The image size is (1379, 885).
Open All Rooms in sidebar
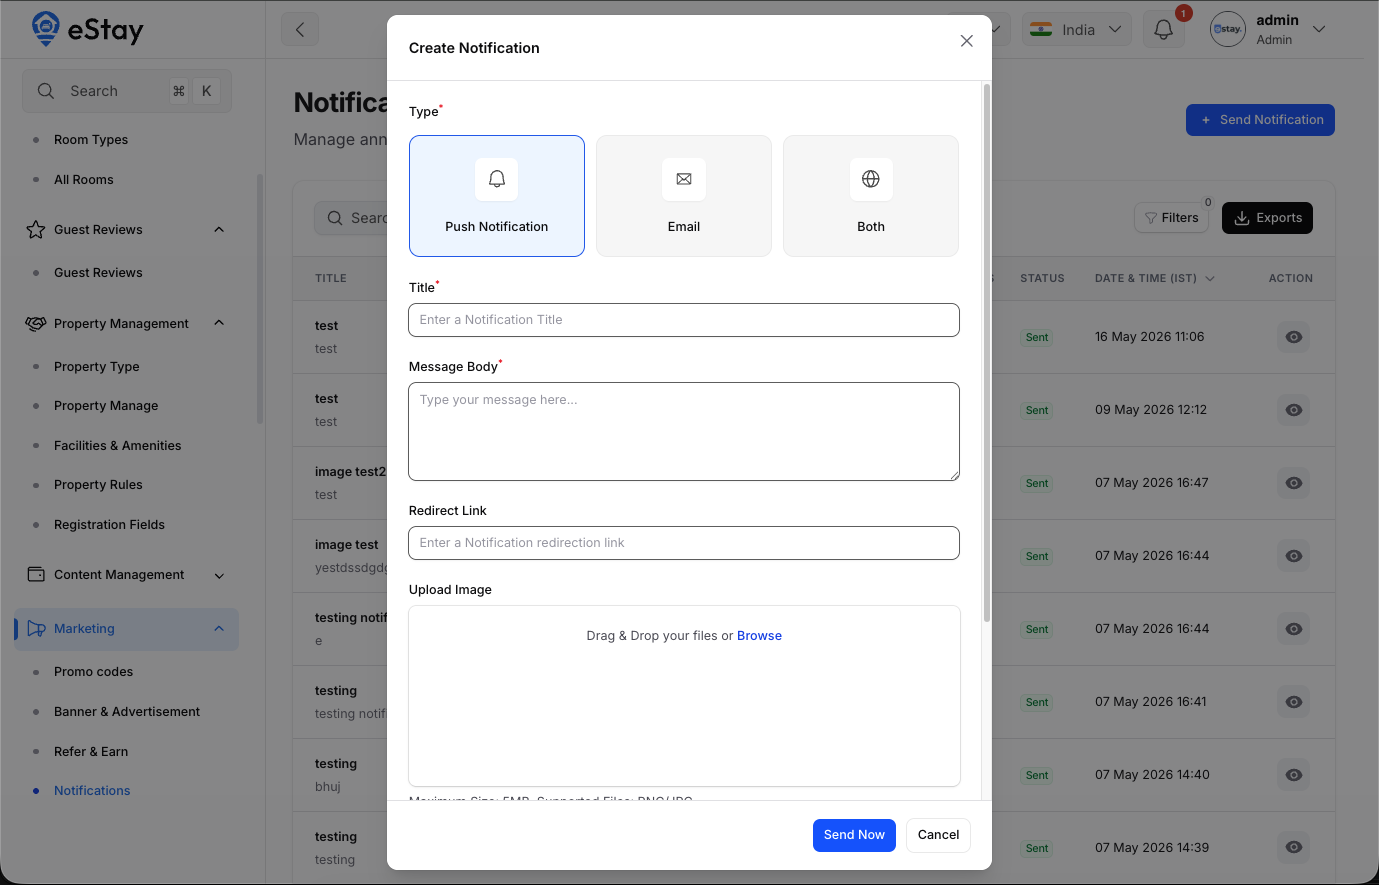pos(84,180)
